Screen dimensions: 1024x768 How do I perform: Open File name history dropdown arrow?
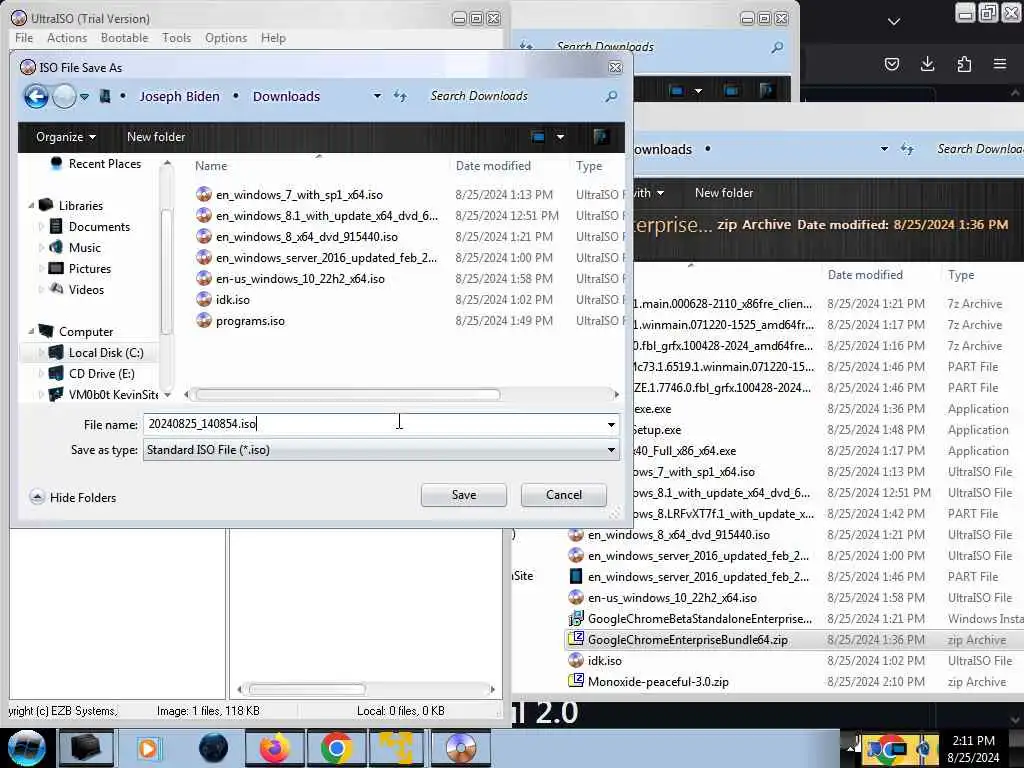pos(611,424)
